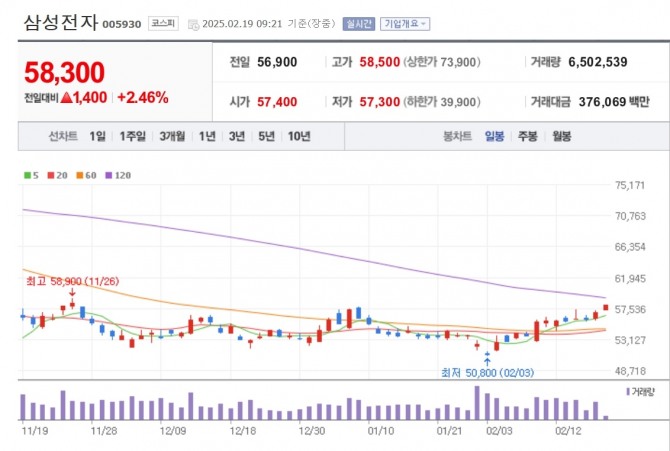The image size is (670, 451).
Task: Click the 거래대금 value 376,069 백만
Action: 614,102
